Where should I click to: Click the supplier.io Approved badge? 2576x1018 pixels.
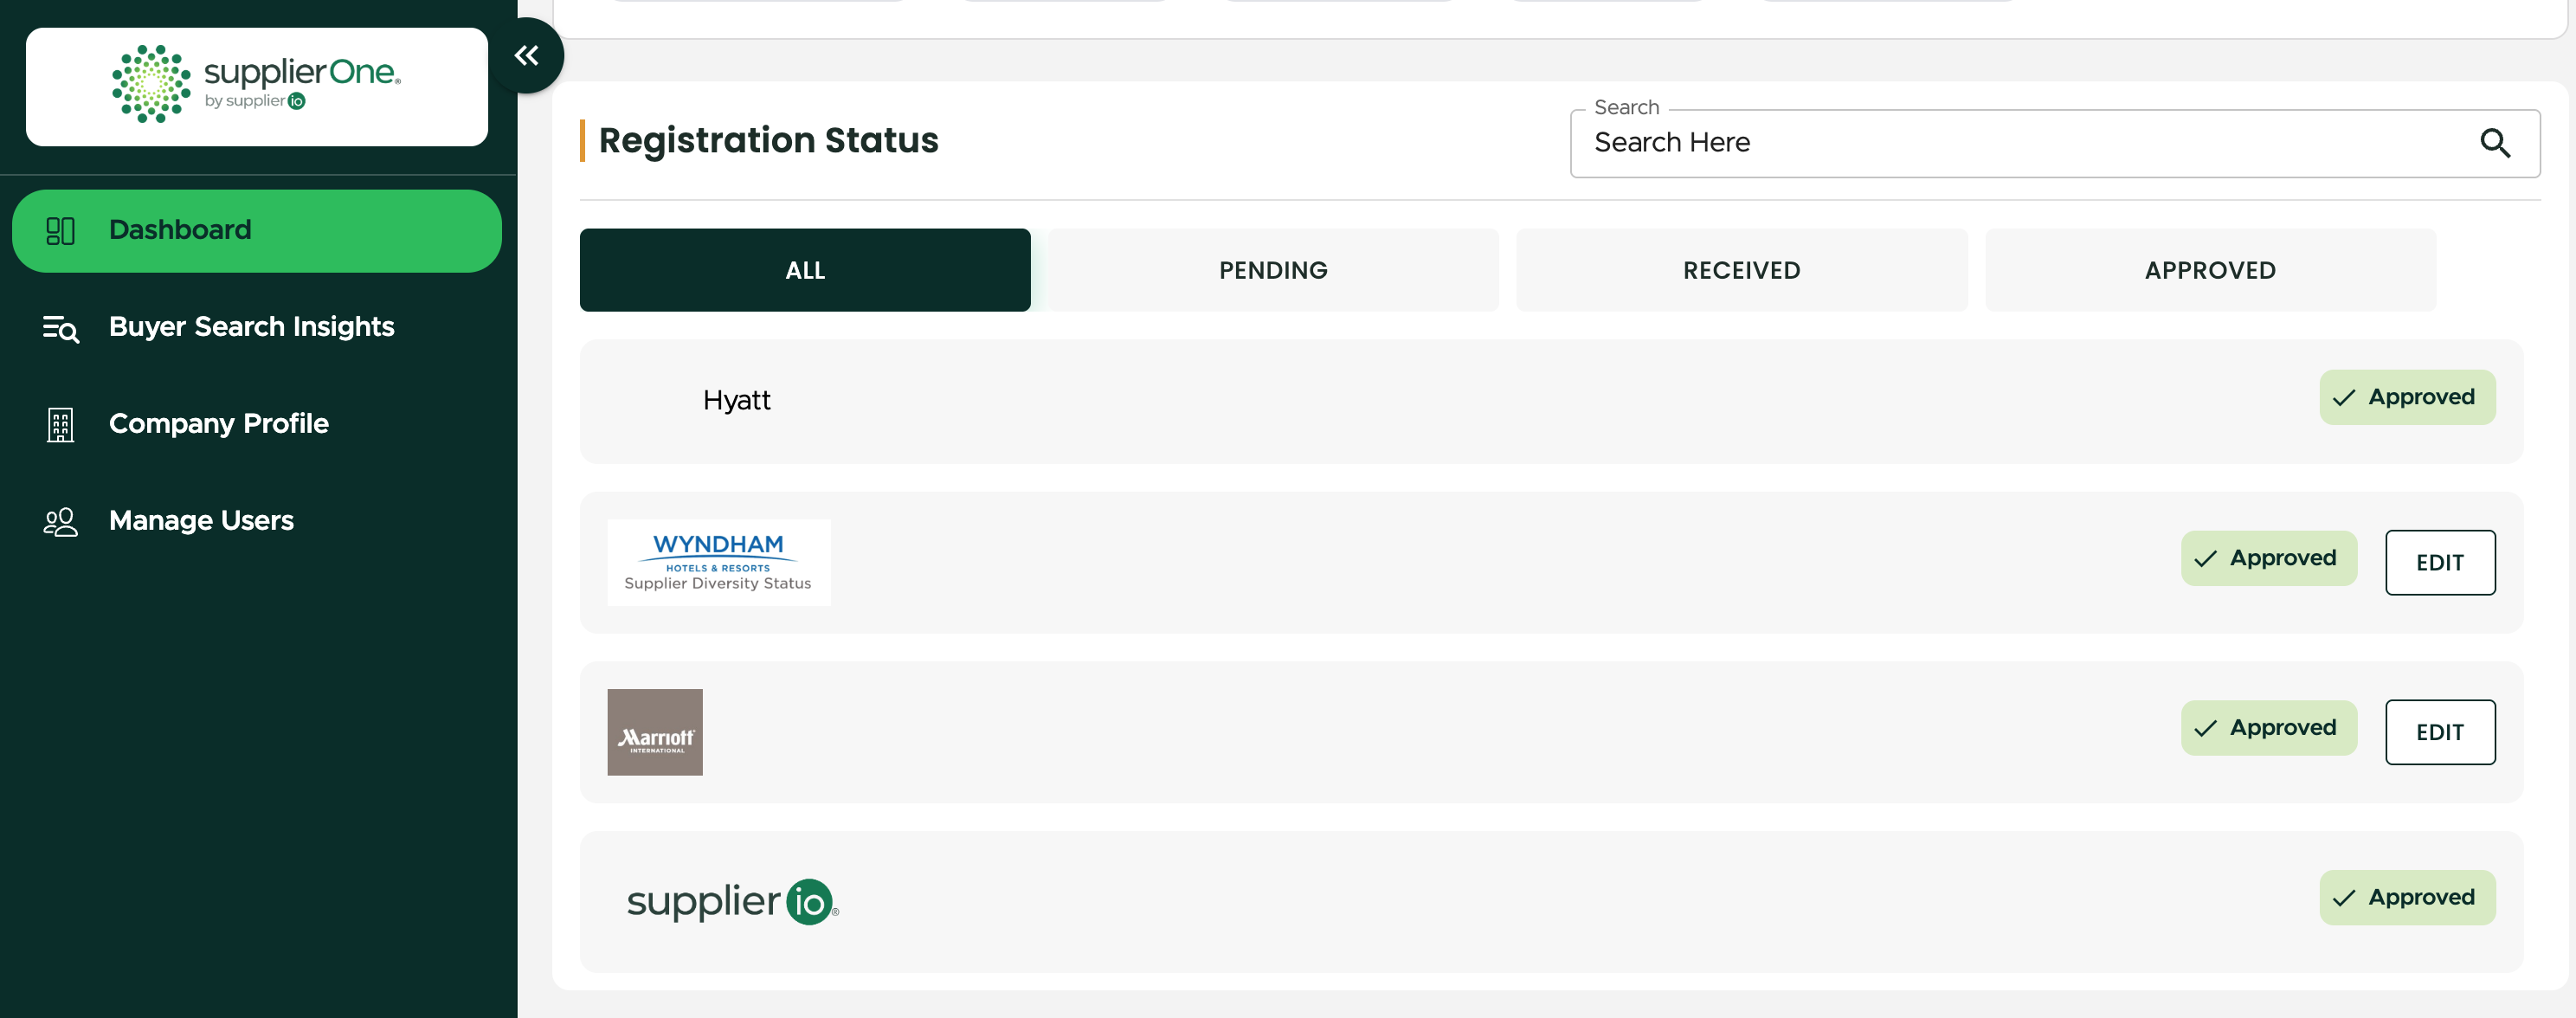coord(2407,897)
